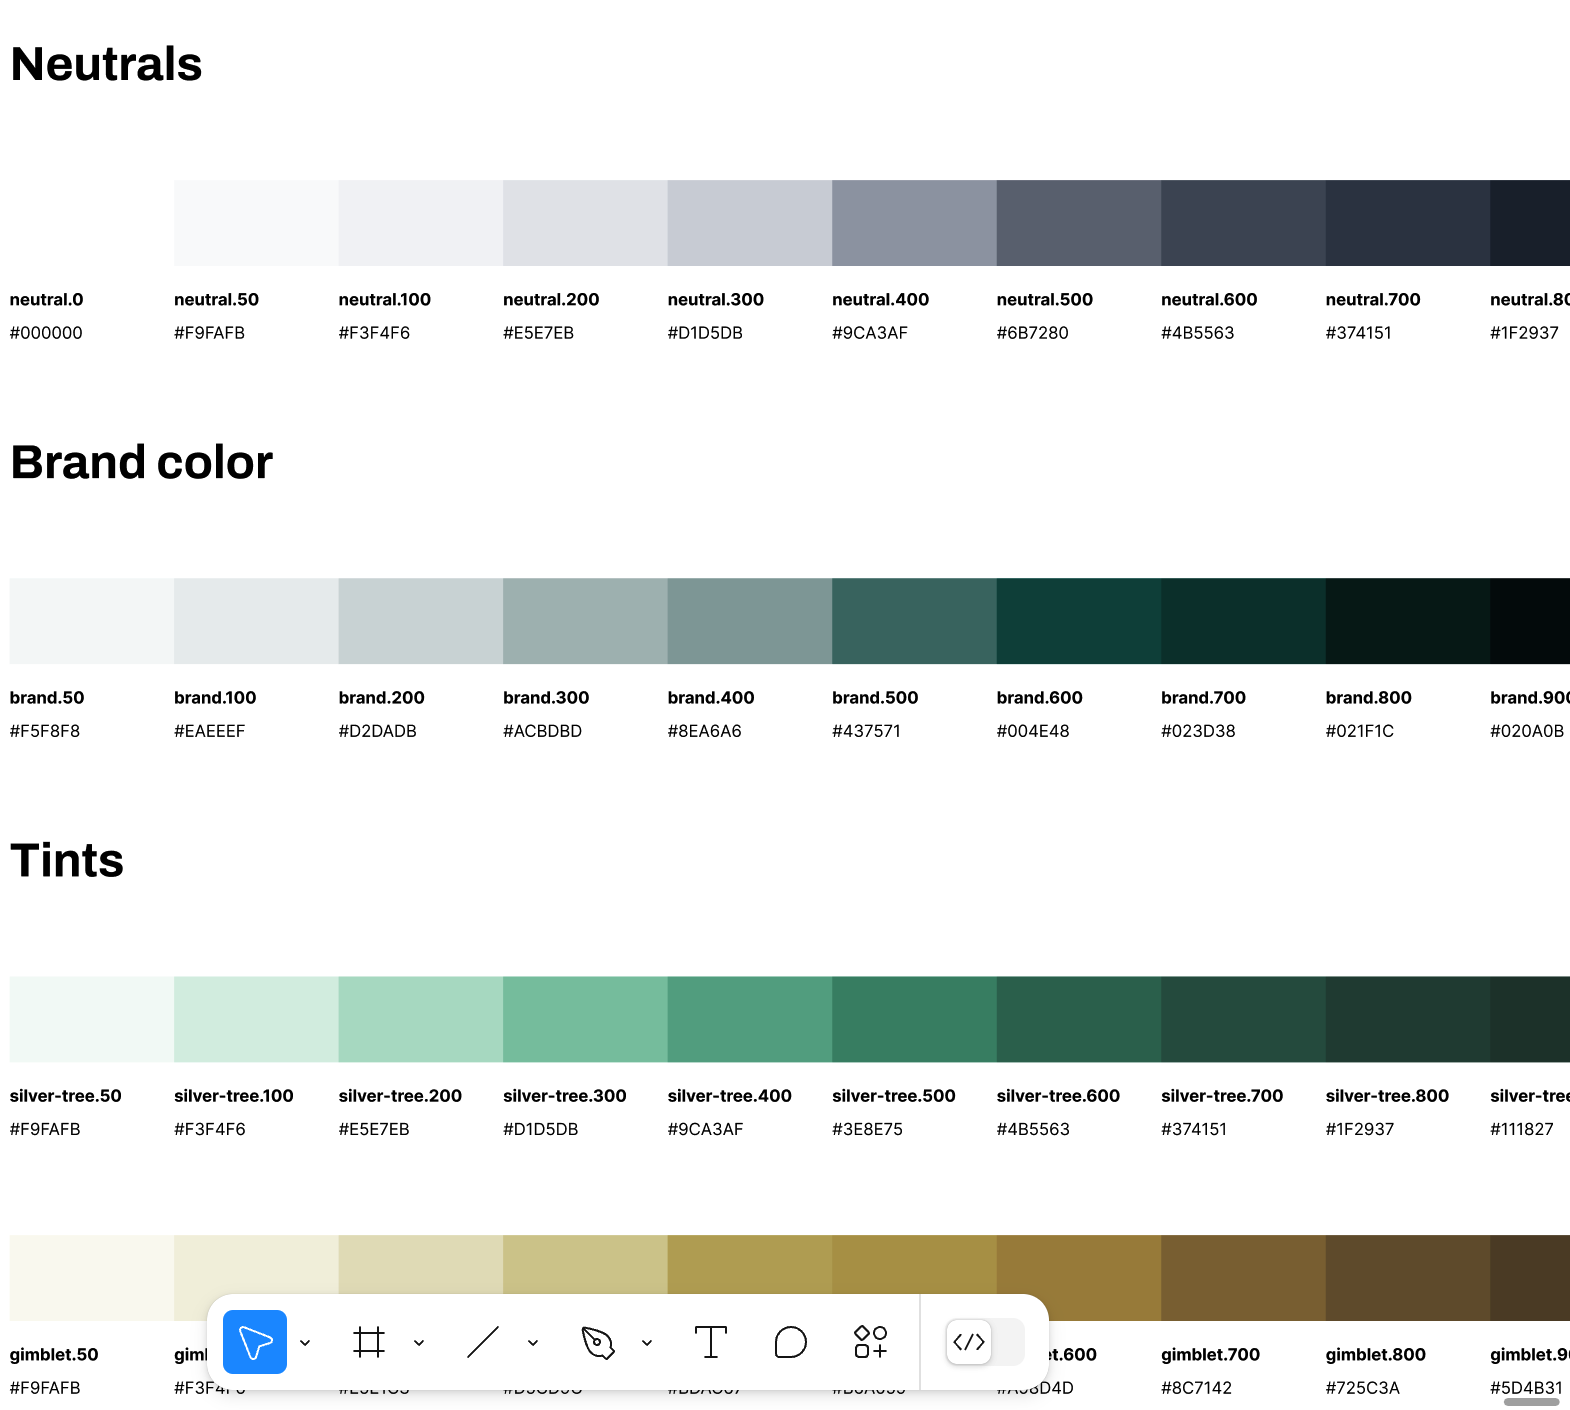Select the Frame tool
Image resolution: width=1570 pixels, height=1410 pixels.
point(369,1342)
